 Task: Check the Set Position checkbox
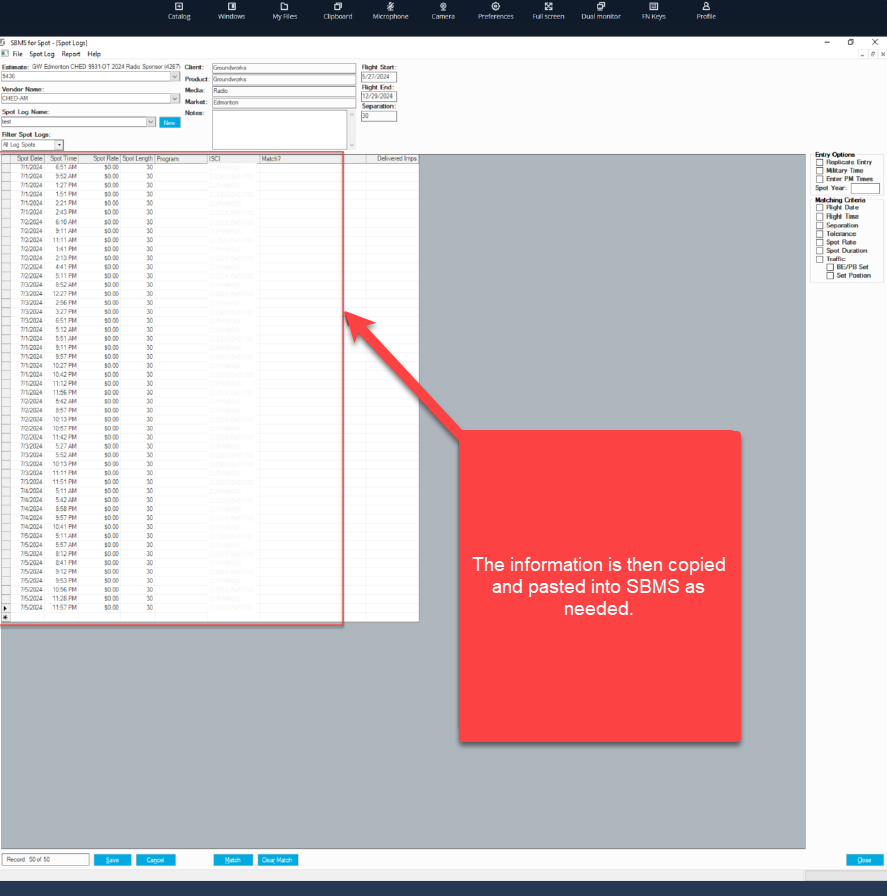tap(830, 275)
